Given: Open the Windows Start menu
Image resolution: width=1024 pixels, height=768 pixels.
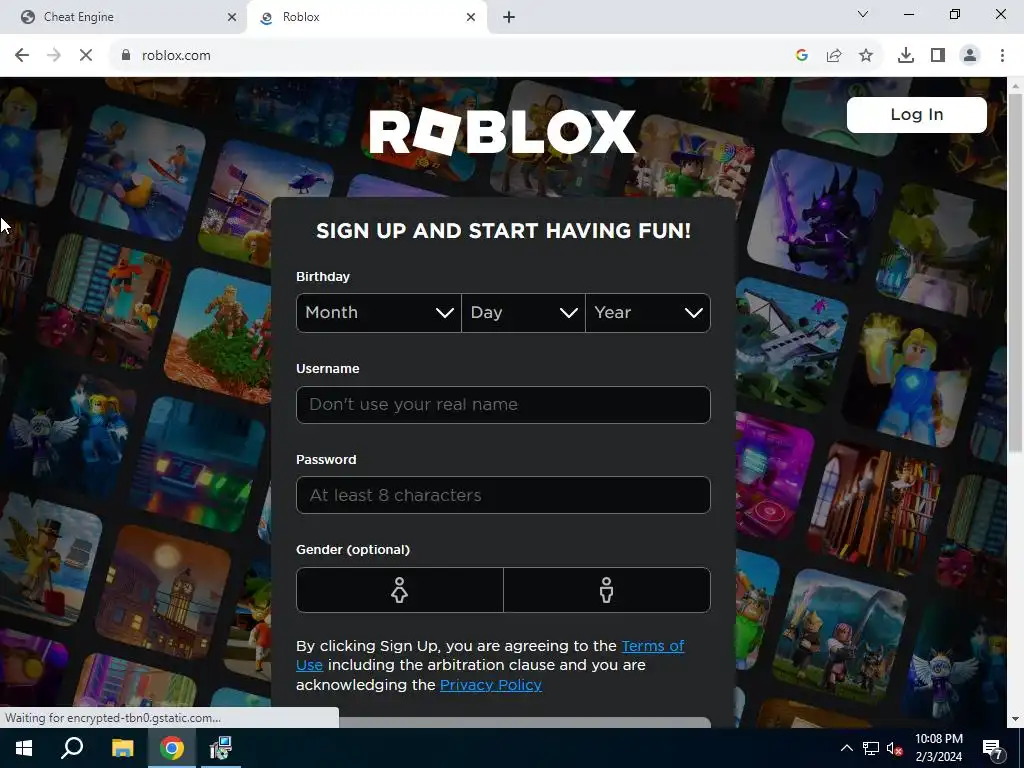Looking at the screenshot, I should (24, 748).
